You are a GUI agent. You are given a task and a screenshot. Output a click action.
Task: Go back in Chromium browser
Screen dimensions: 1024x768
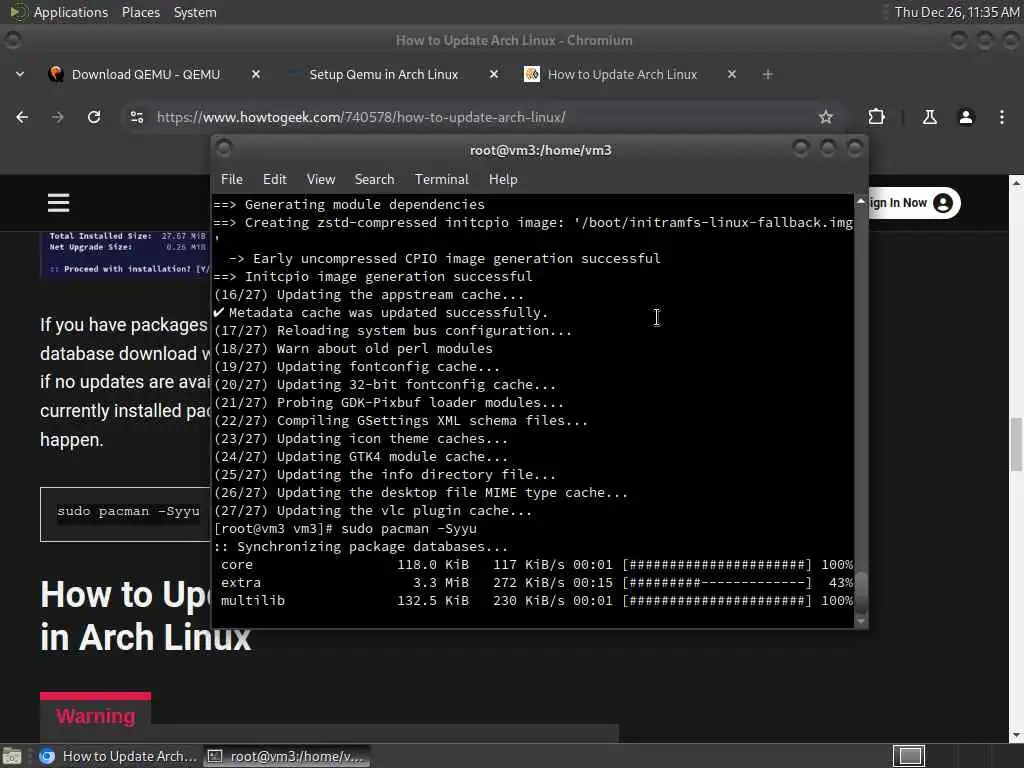click(x=22, y=117)
